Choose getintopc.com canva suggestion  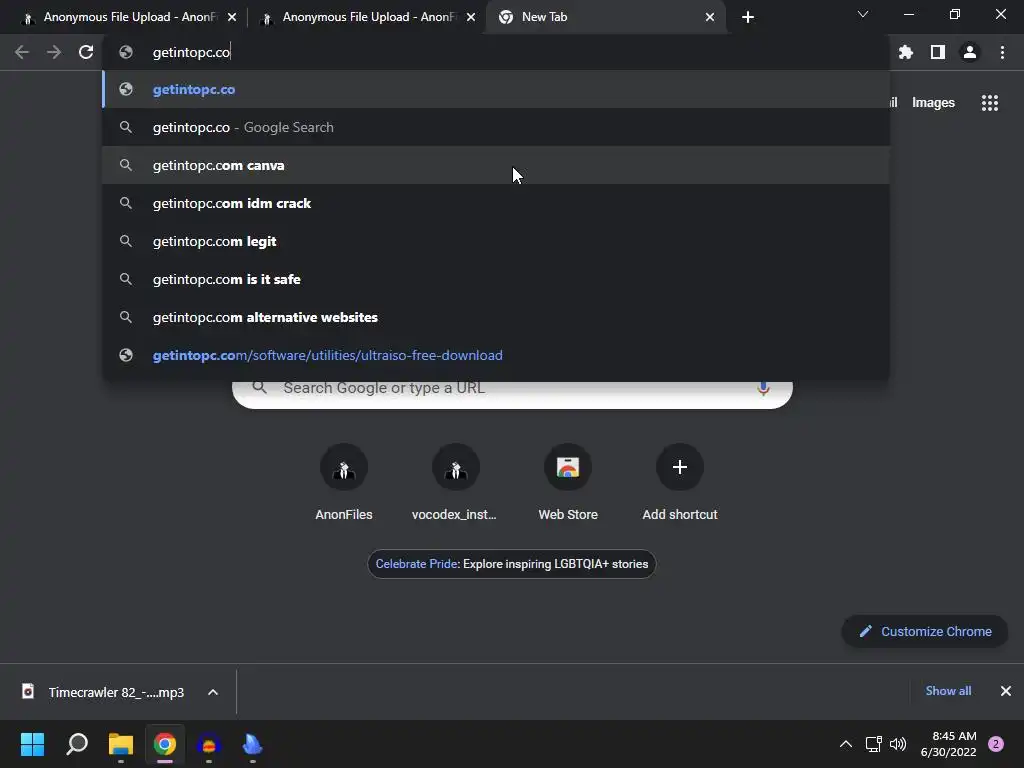pyautogui.click(x=496, y=165)
